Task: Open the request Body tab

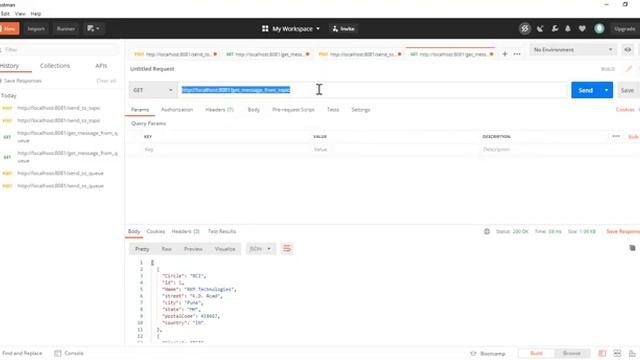Action: [x=253, y=110]
